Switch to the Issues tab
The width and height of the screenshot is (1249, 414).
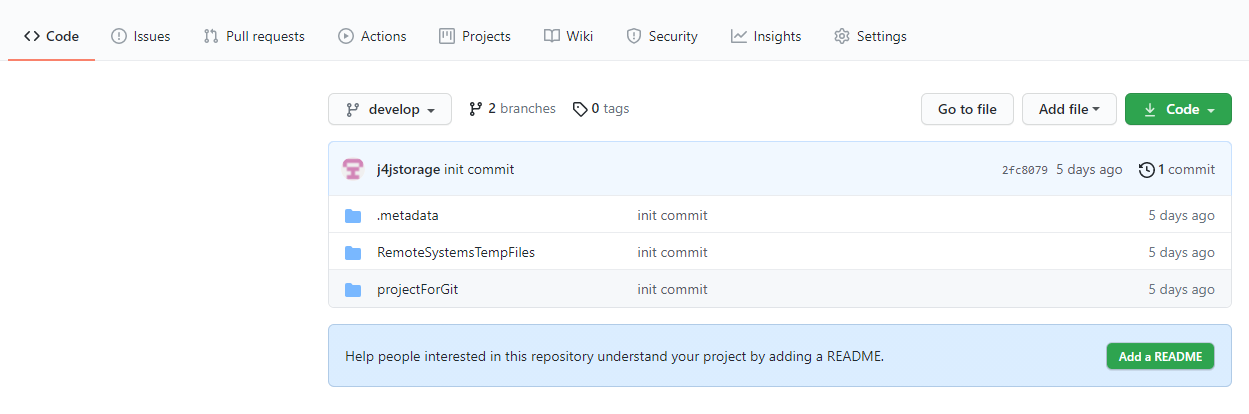coord(140,36)
